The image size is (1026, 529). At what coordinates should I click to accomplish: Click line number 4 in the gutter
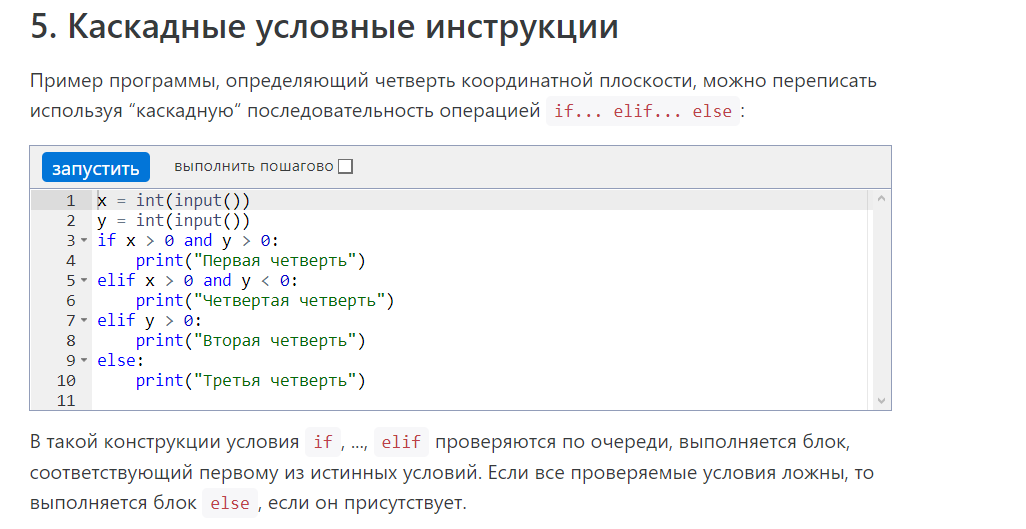71,261
